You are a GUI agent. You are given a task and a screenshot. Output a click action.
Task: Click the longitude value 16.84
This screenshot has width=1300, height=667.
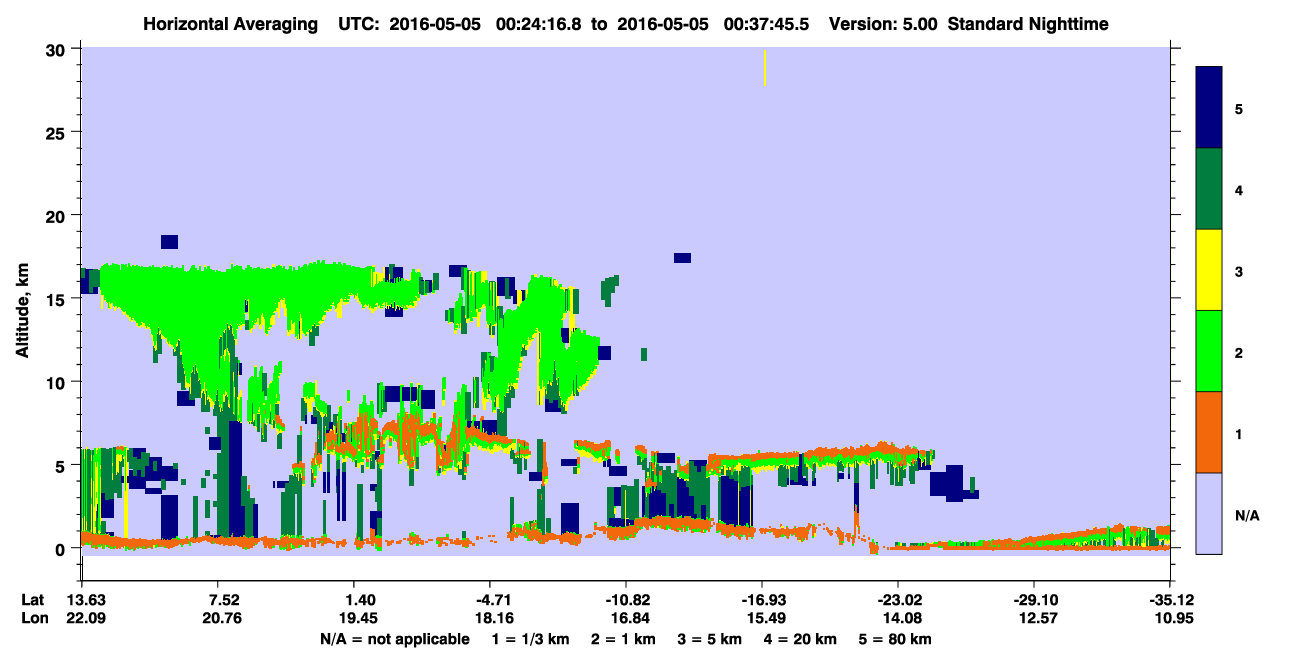click(x=629, y=618)
